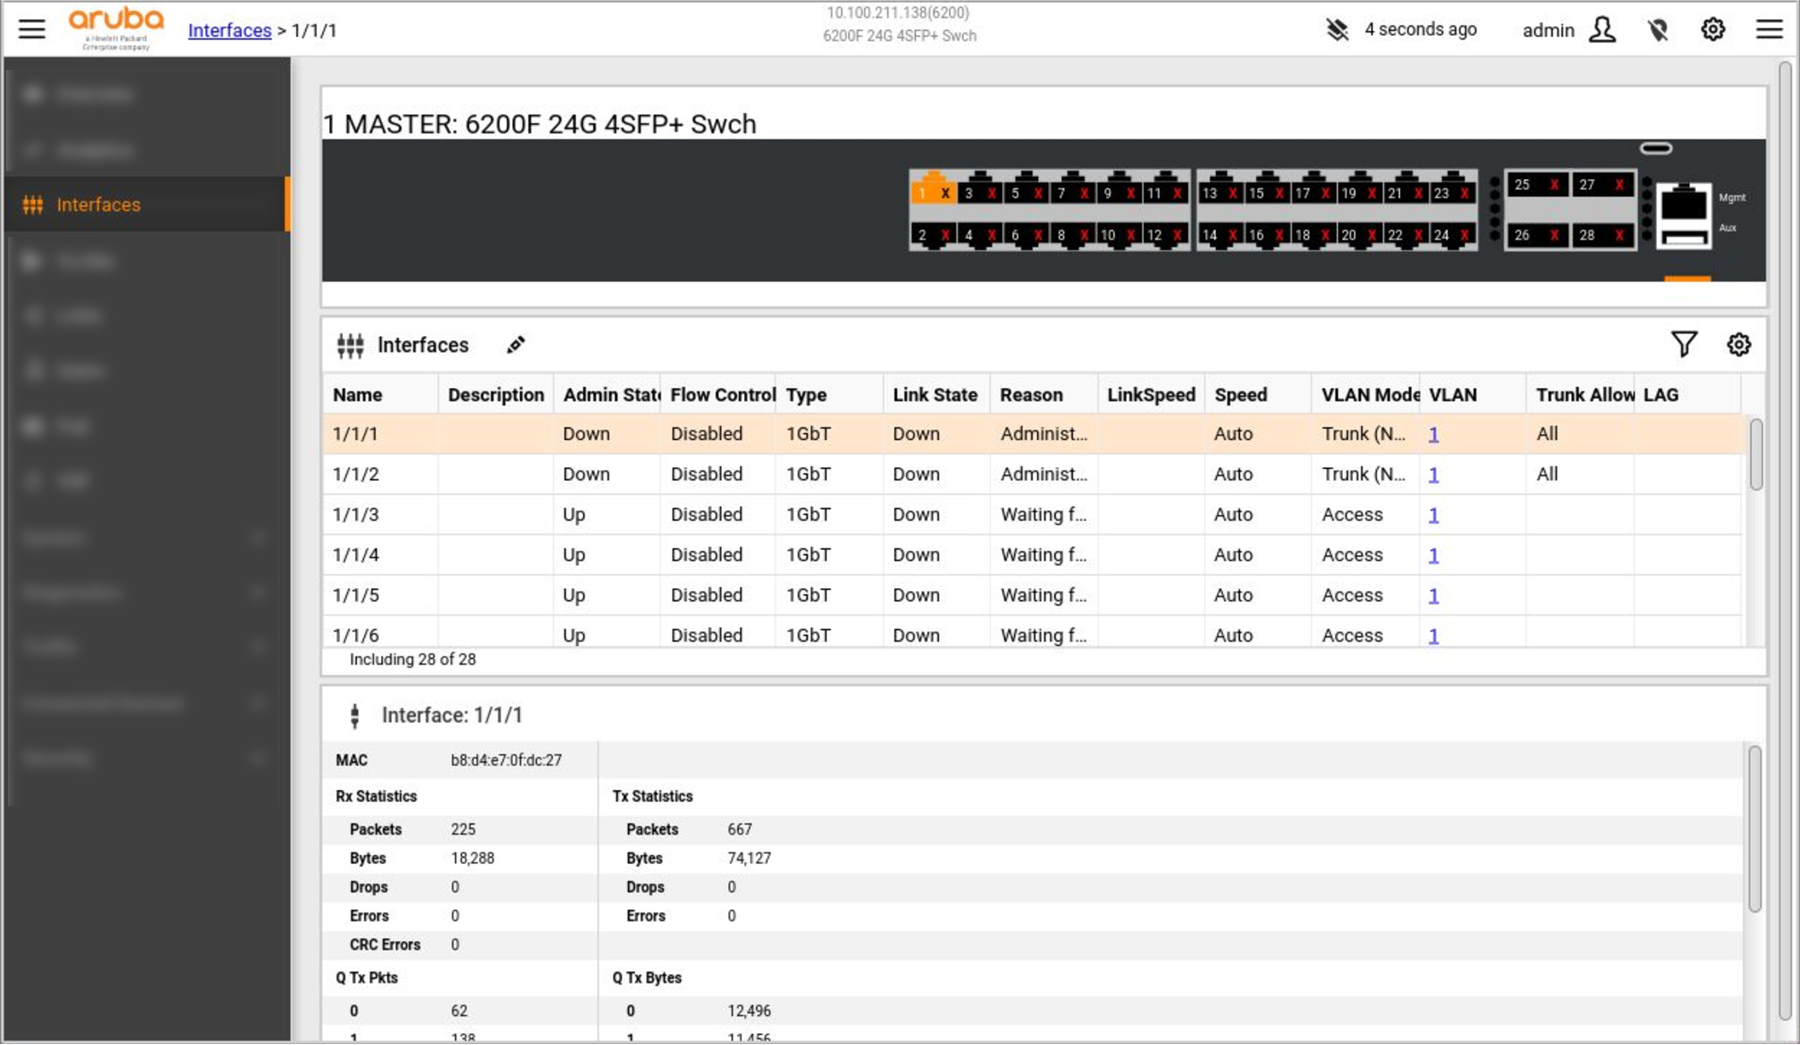
Task: Select SFP+ port 25 on faceplate
Action: pos(1537,184)
